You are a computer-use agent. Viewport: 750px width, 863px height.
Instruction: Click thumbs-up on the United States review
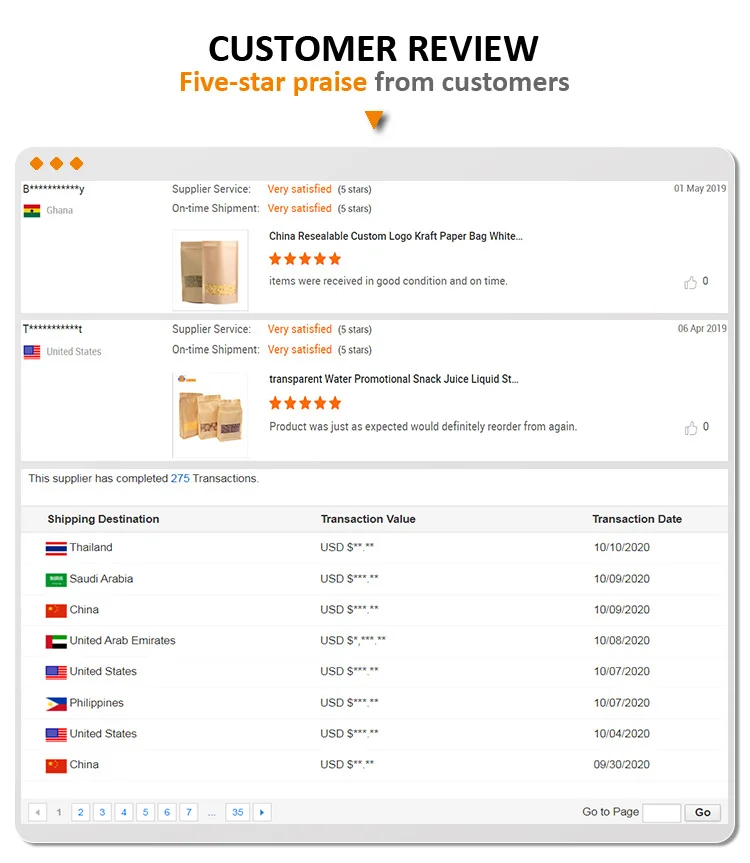[690, 428]
